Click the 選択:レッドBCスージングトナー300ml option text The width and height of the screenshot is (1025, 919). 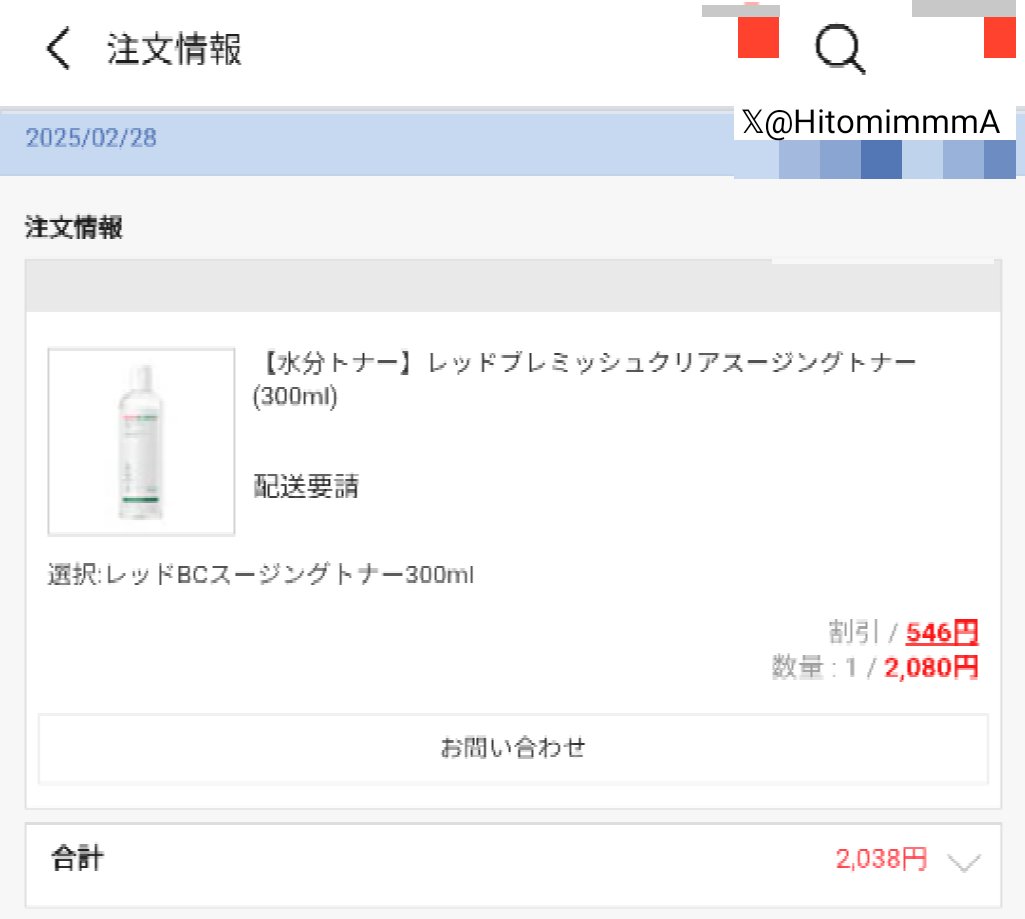tap(260, 576)
